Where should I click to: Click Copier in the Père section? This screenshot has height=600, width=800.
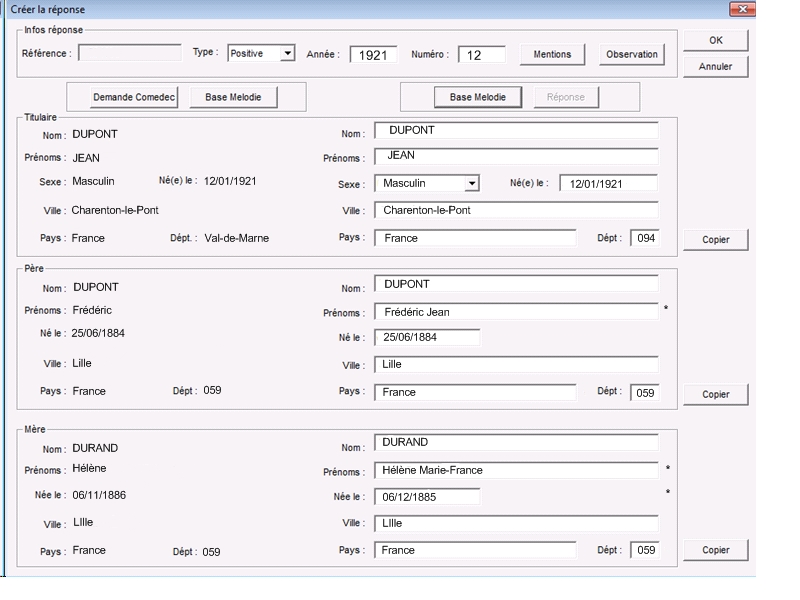pyautogui.click(x=715, y=394)
